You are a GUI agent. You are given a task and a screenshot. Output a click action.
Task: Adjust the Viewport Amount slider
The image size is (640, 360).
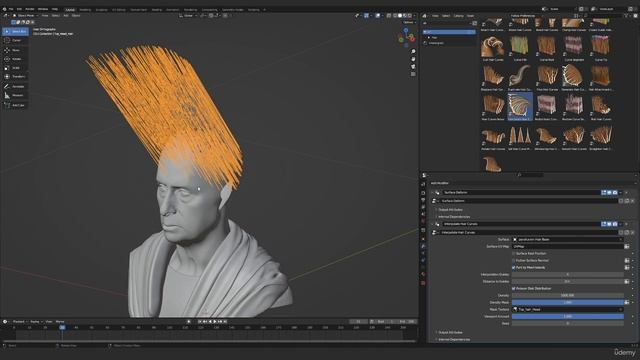[x=568, y=316]
